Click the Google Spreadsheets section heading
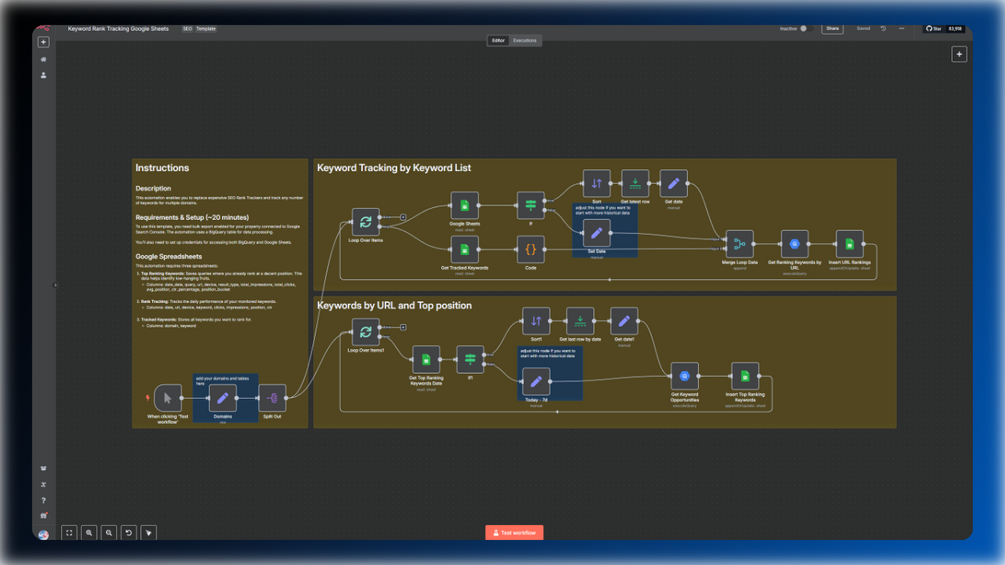This screenshot has width=1005, height=565. pyautogui.click(x=169, y=256)
